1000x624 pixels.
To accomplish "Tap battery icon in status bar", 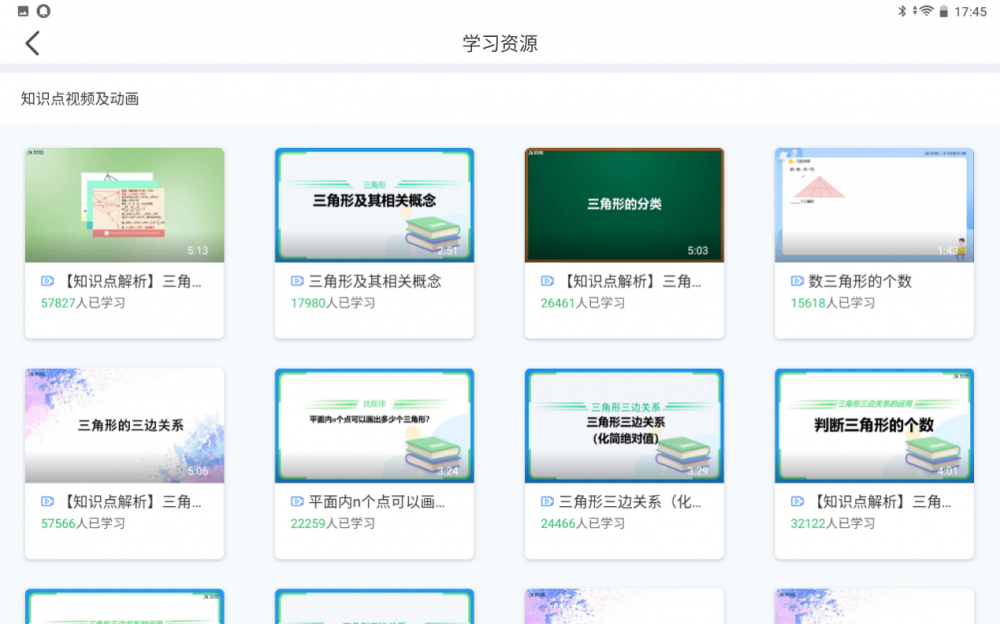I will coord(943,11).
